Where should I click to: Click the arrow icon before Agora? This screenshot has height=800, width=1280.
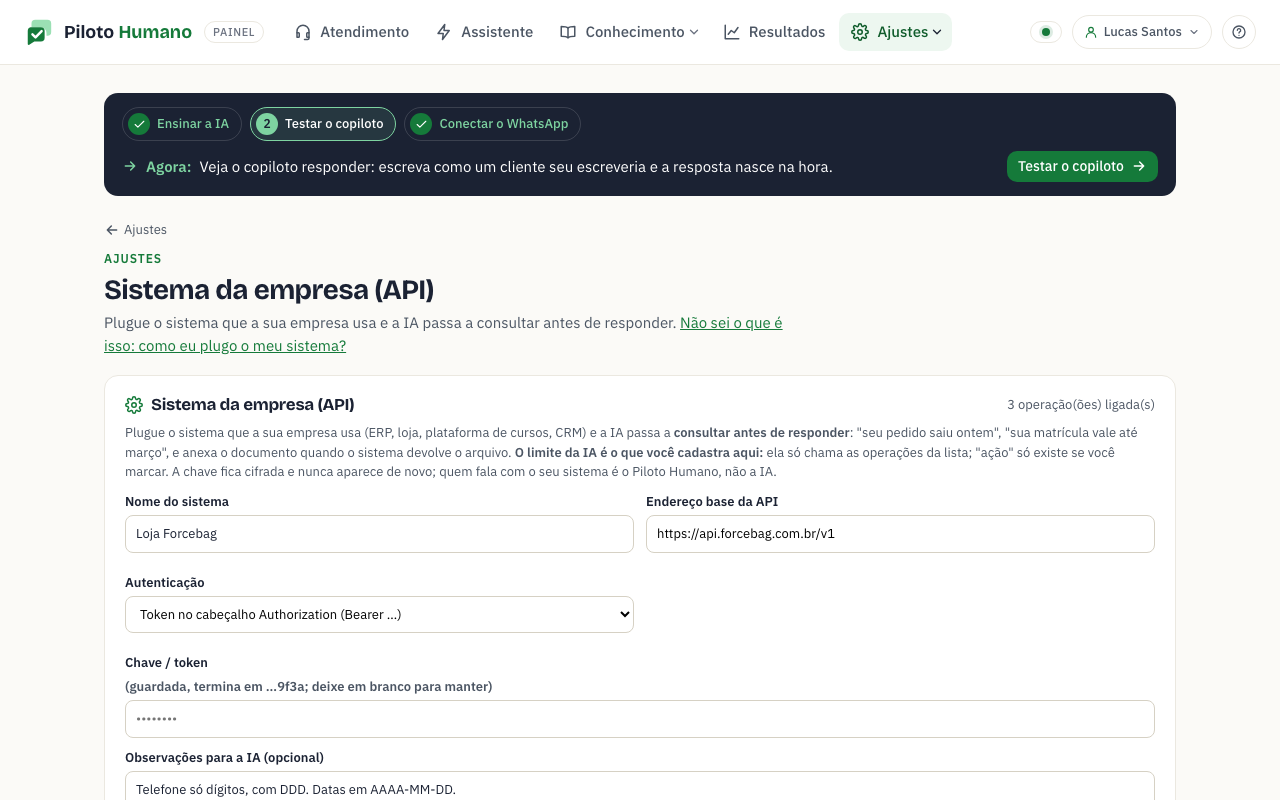pyautogui.click(x=130, y=166)
